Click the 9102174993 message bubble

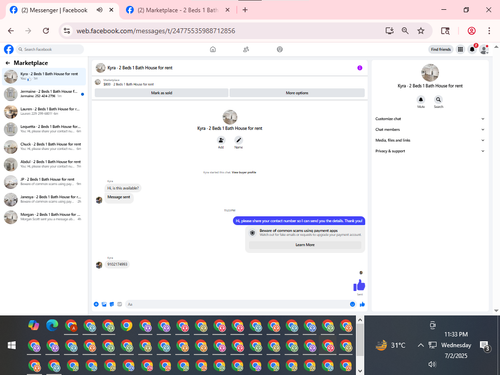pos(117,264)
